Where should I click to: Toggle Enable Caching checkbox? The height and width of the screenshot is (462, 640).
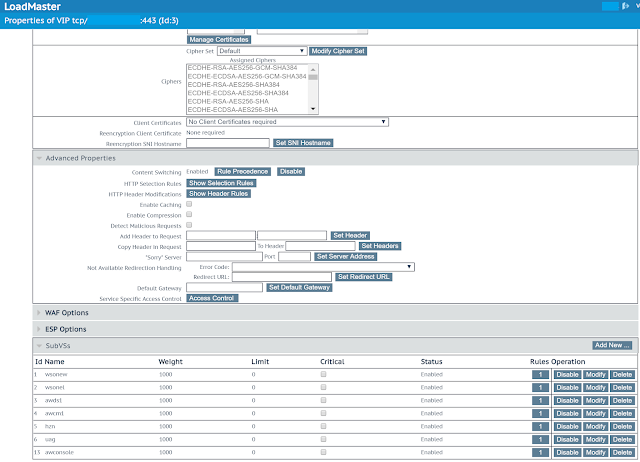point(189,204)
